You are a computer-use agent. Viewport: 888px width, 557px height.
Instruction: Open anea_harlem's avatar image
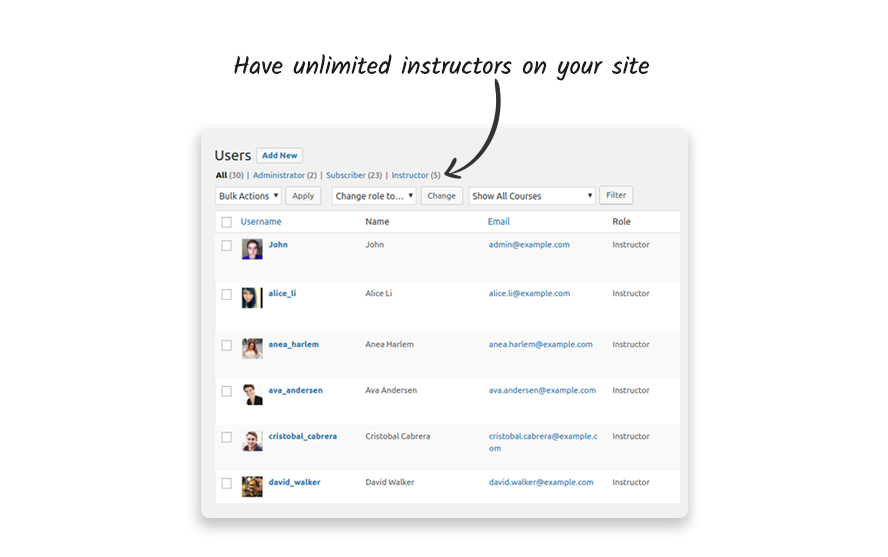(252, 349)
